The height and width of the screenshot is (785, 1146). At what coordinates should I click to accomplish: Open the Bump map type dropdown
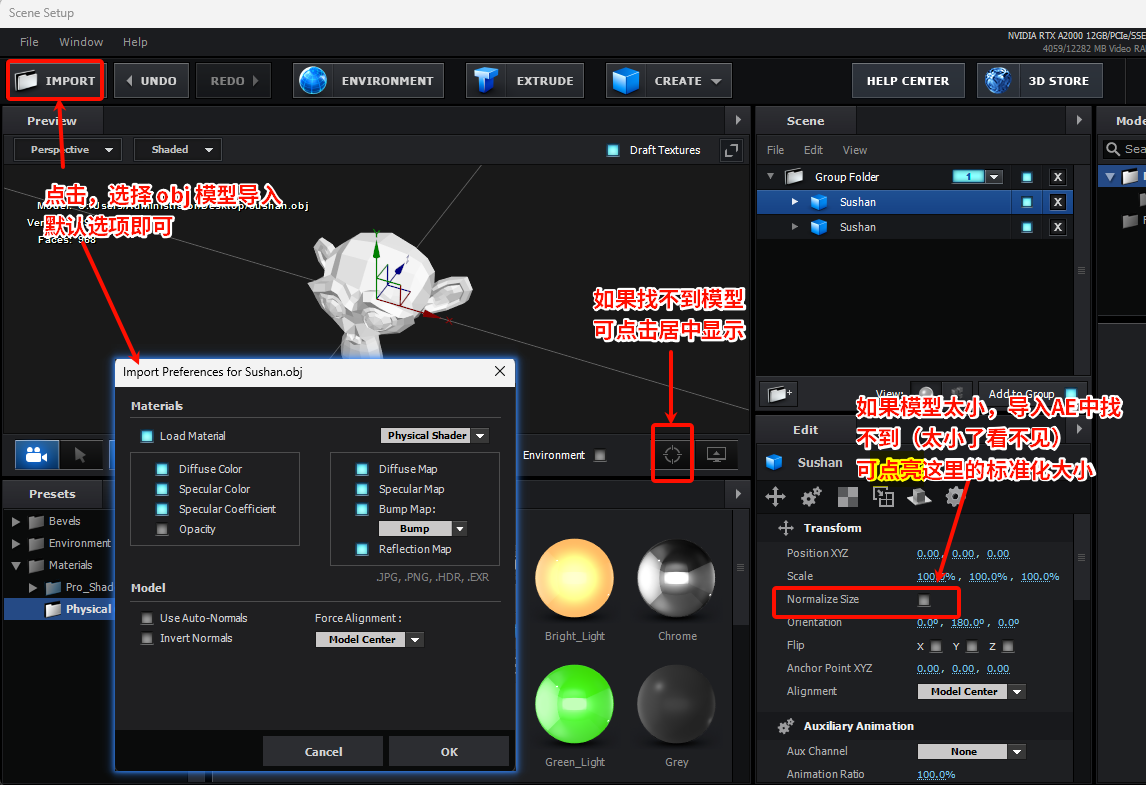point(422,528)
